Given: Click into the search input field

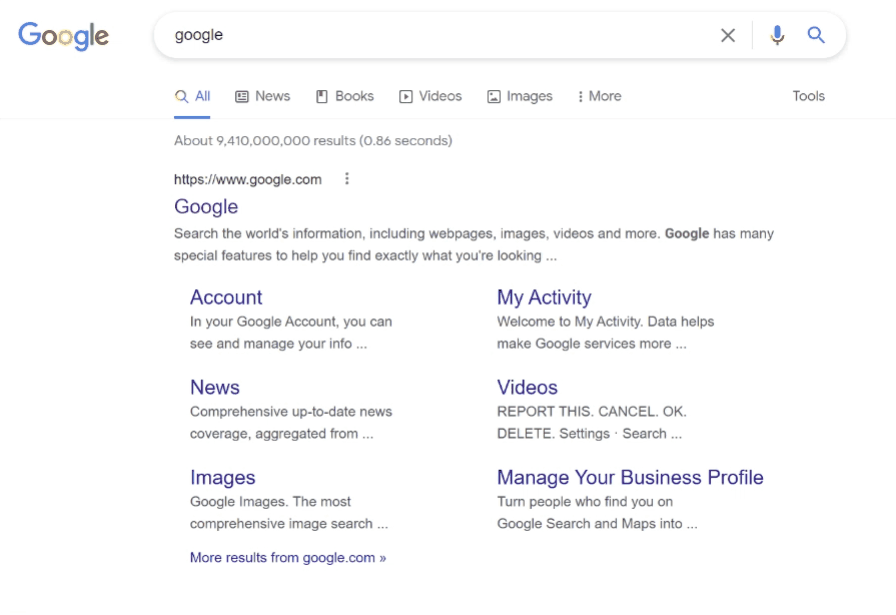Looking at the screenshot, I should coord(440,35).
